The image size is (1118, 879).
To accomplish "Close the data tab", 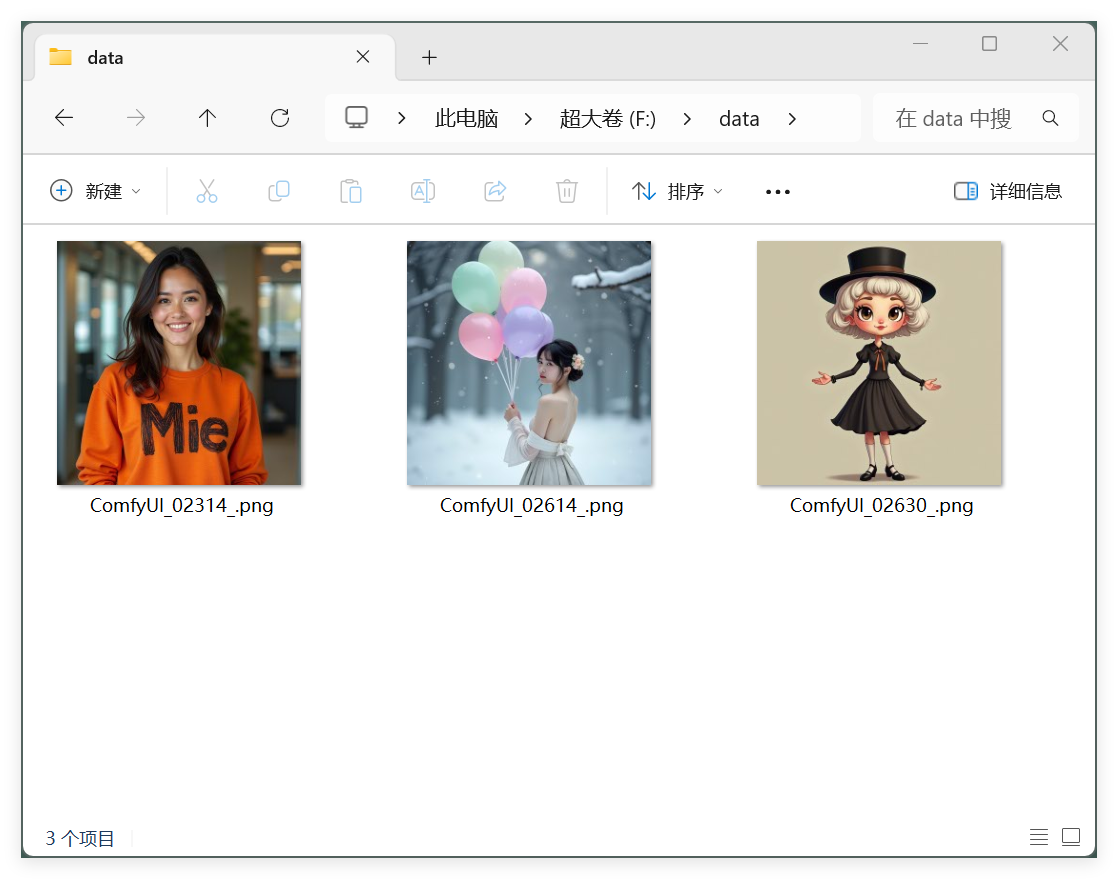I will coord(363,57).
